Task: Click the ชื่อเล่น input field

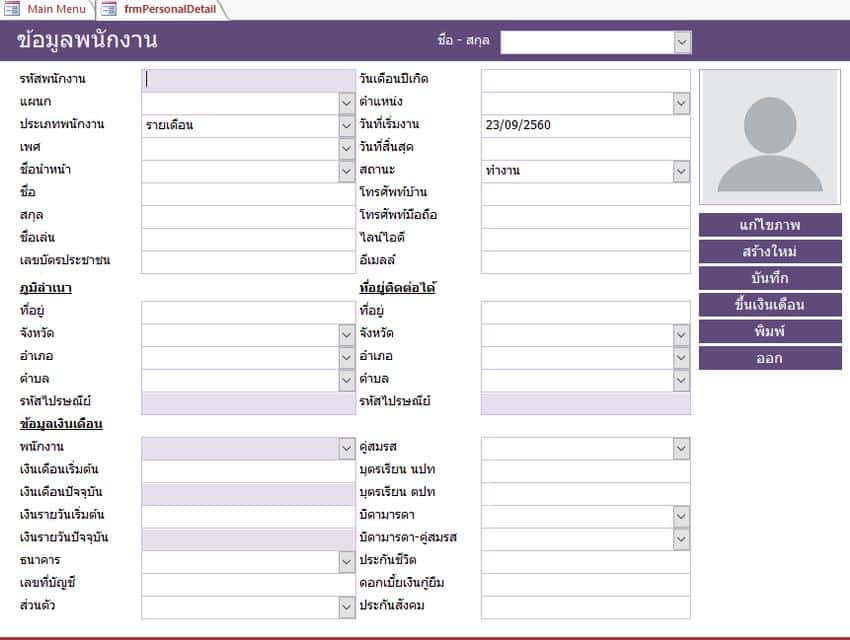Action: click(x=248, y=240)
